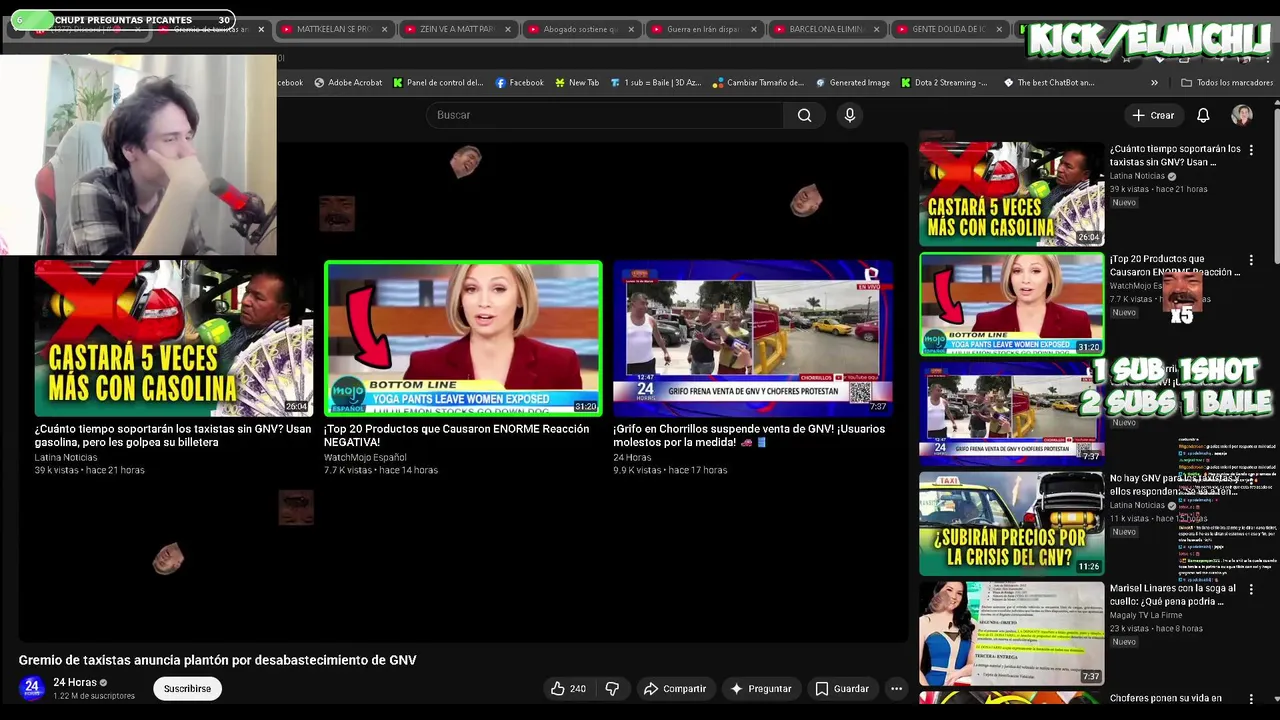
Task: Open Yoga Pants endscreen video thumbnail
Action: (x=463, y=338)
